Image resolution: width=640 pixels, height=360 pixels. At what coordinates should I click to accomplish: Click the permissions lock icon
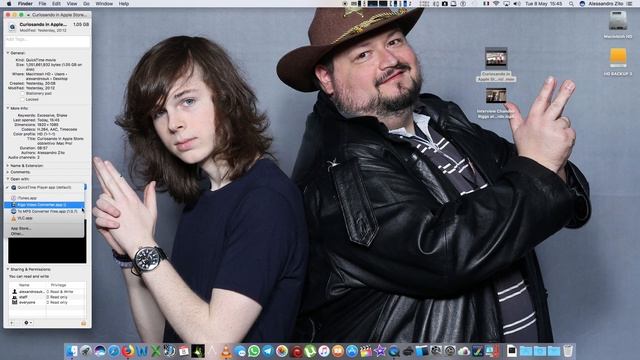pos(84,323)
